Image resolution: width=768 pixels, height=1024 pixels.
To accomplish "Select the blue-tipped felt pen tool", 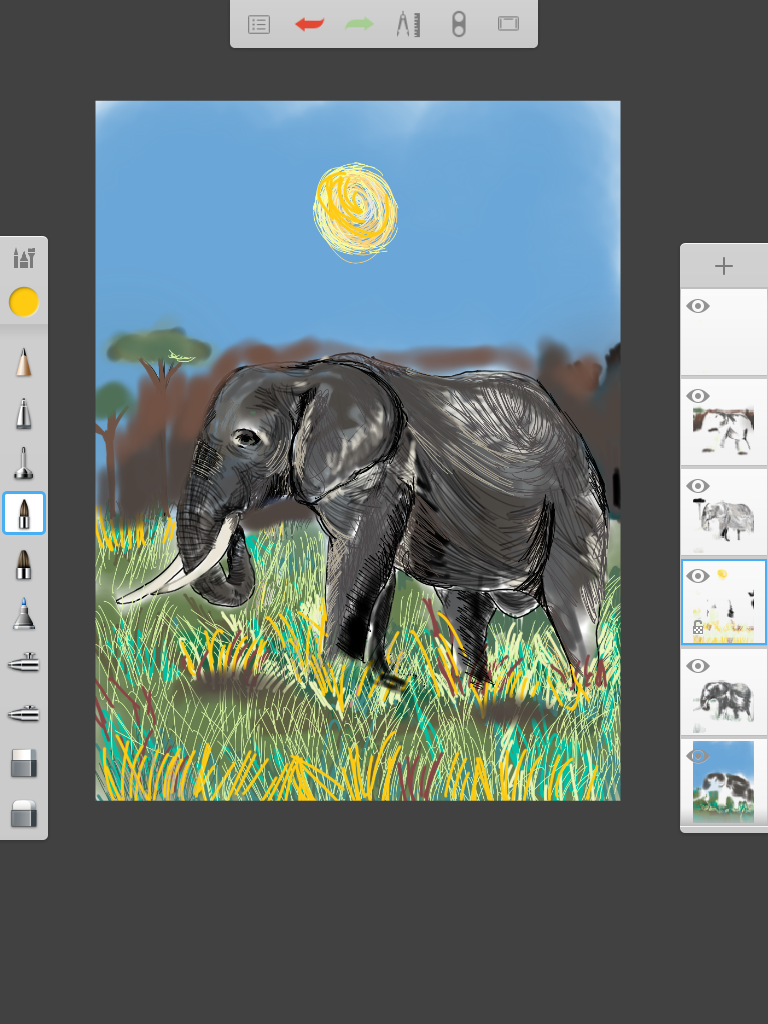I will point(24,614).
